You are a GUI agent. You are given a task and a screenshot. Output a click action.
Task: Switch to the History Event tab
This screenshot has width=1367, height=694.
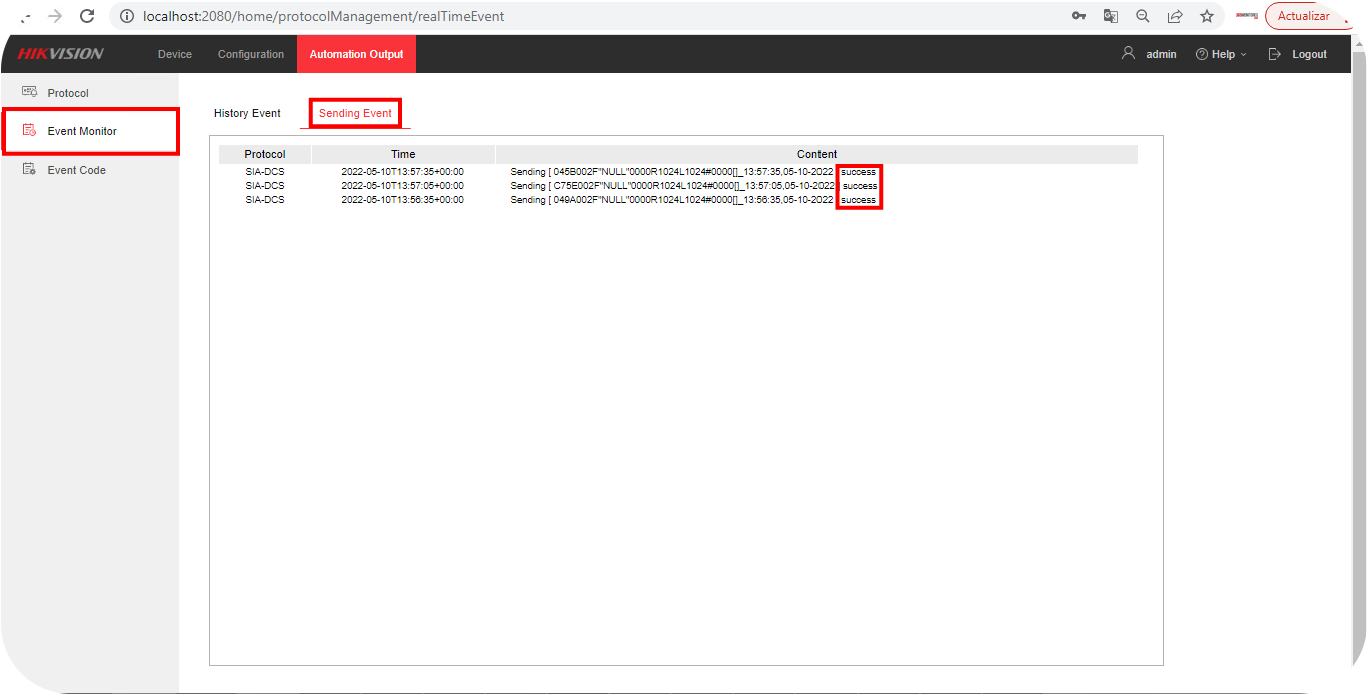tap(247, 113)
